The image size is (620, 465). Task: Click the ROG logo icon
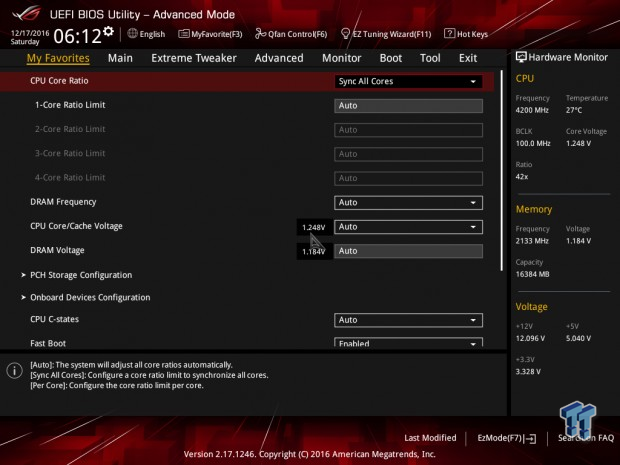tap(26, 14)
